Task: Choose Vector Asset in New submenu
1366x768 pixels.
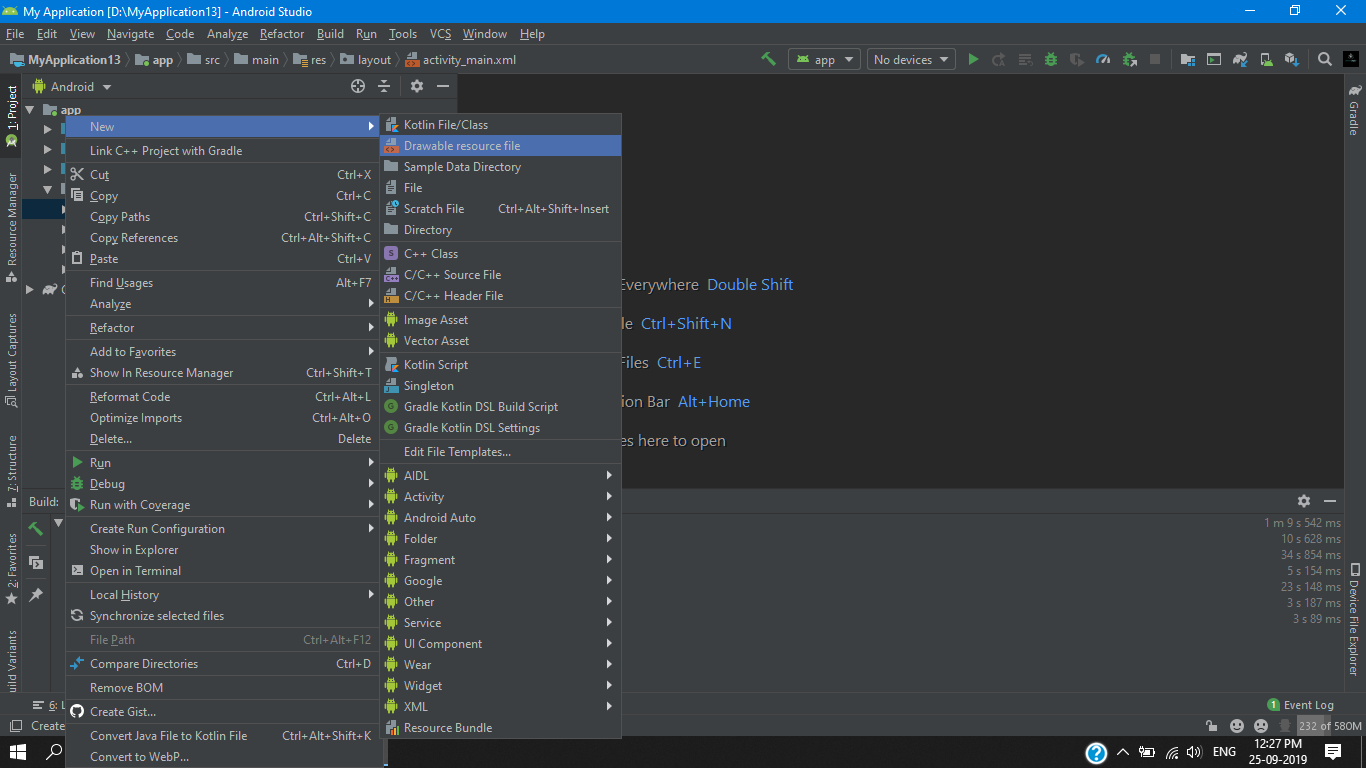Action: coord(436,341)
